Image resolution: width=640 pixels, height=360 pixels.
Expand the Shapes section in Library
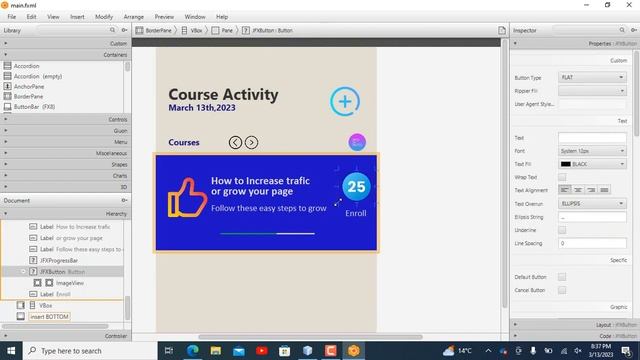pos(65,164)
